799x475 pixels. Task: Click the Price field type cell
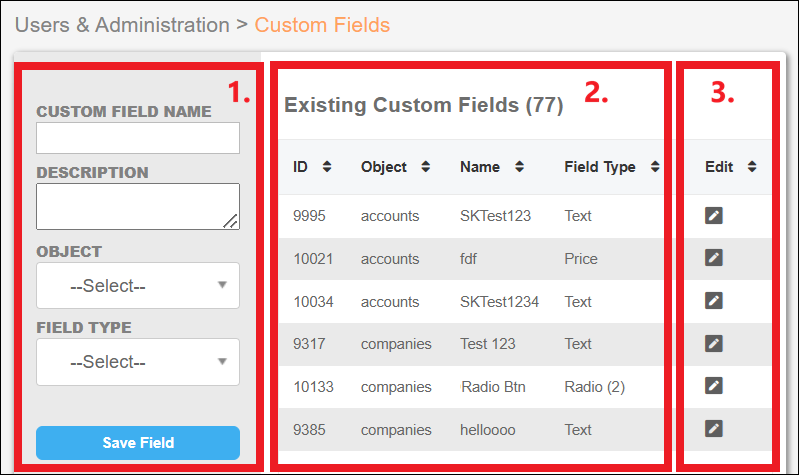point(581,259)
